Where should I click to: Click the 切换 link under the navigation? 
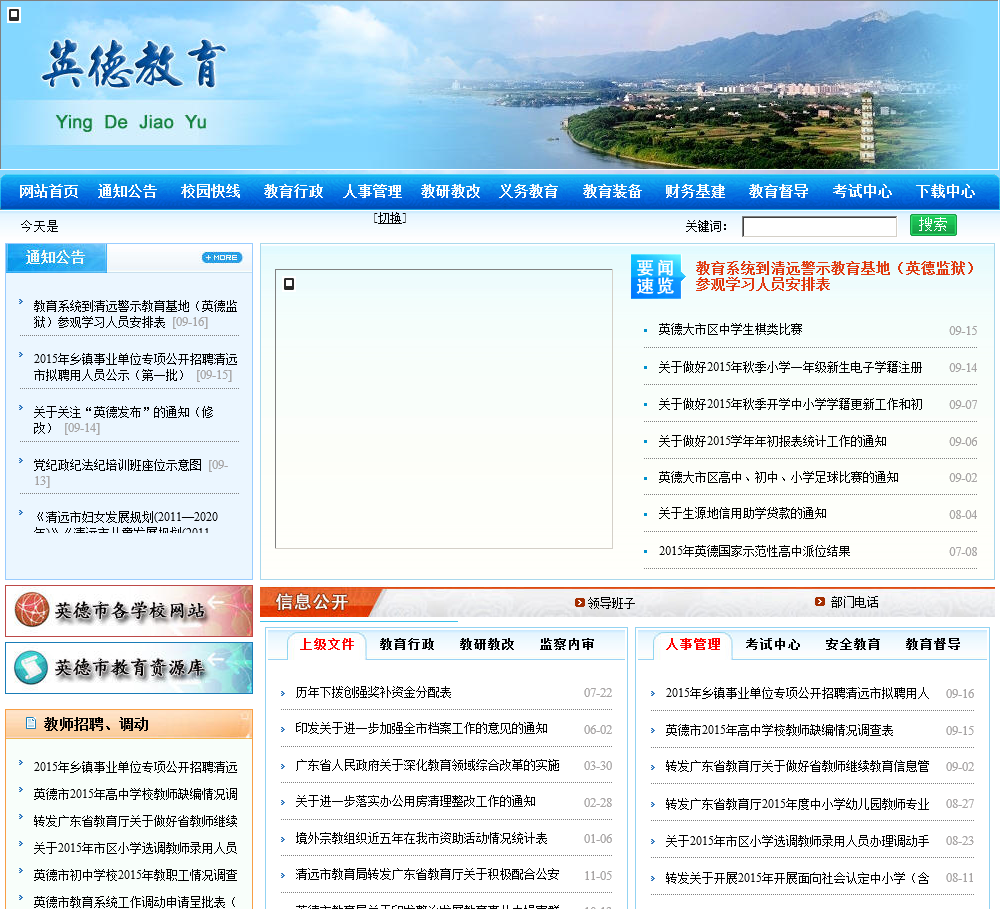coord(390,218)
